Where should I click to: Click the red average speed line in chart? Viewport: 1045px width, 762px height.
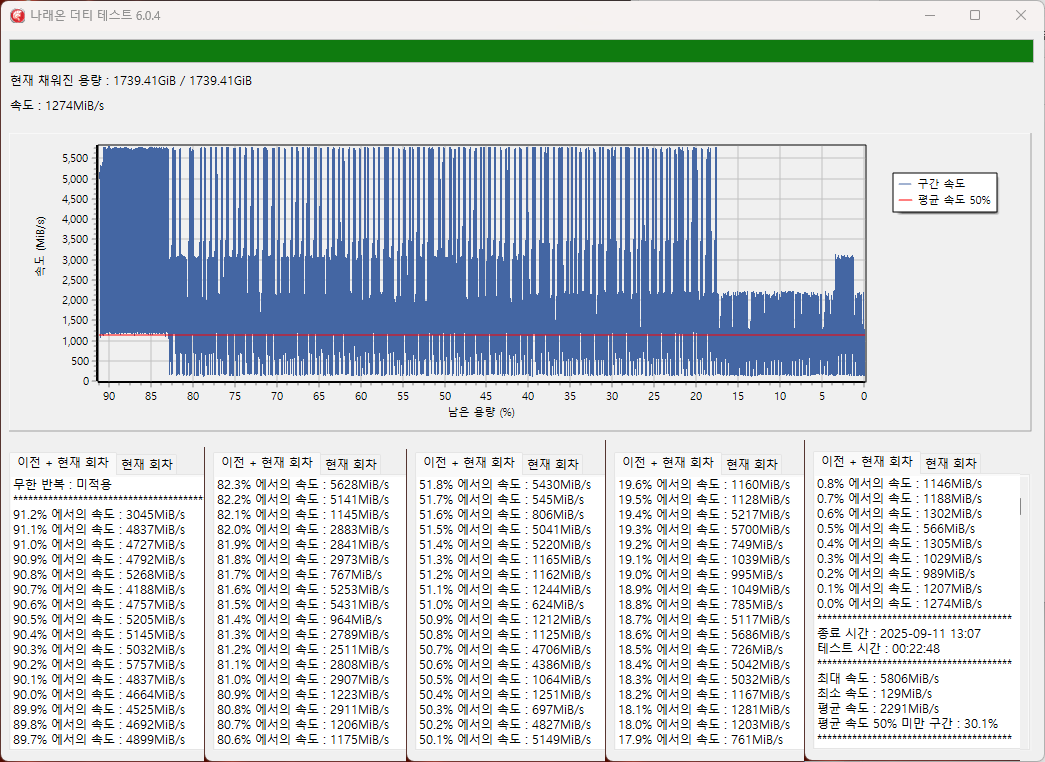(x=483, y=335)
